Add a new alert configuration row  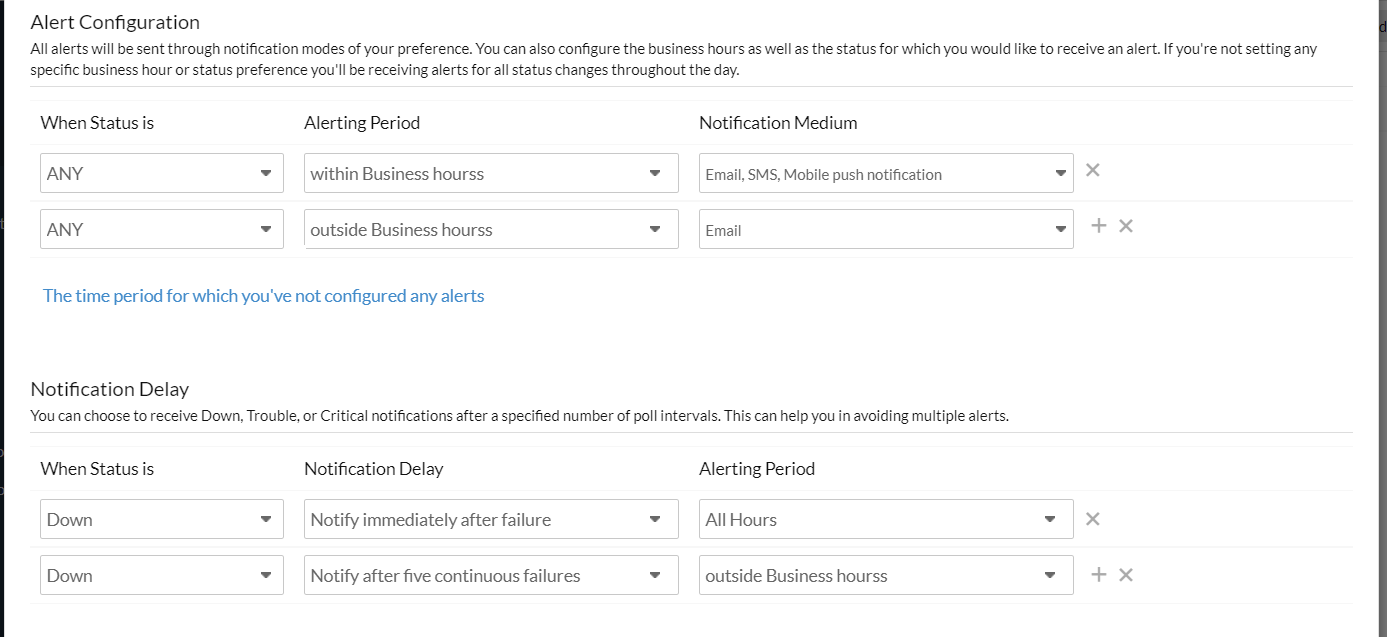pyautogui.click(x=1098, y=226)
